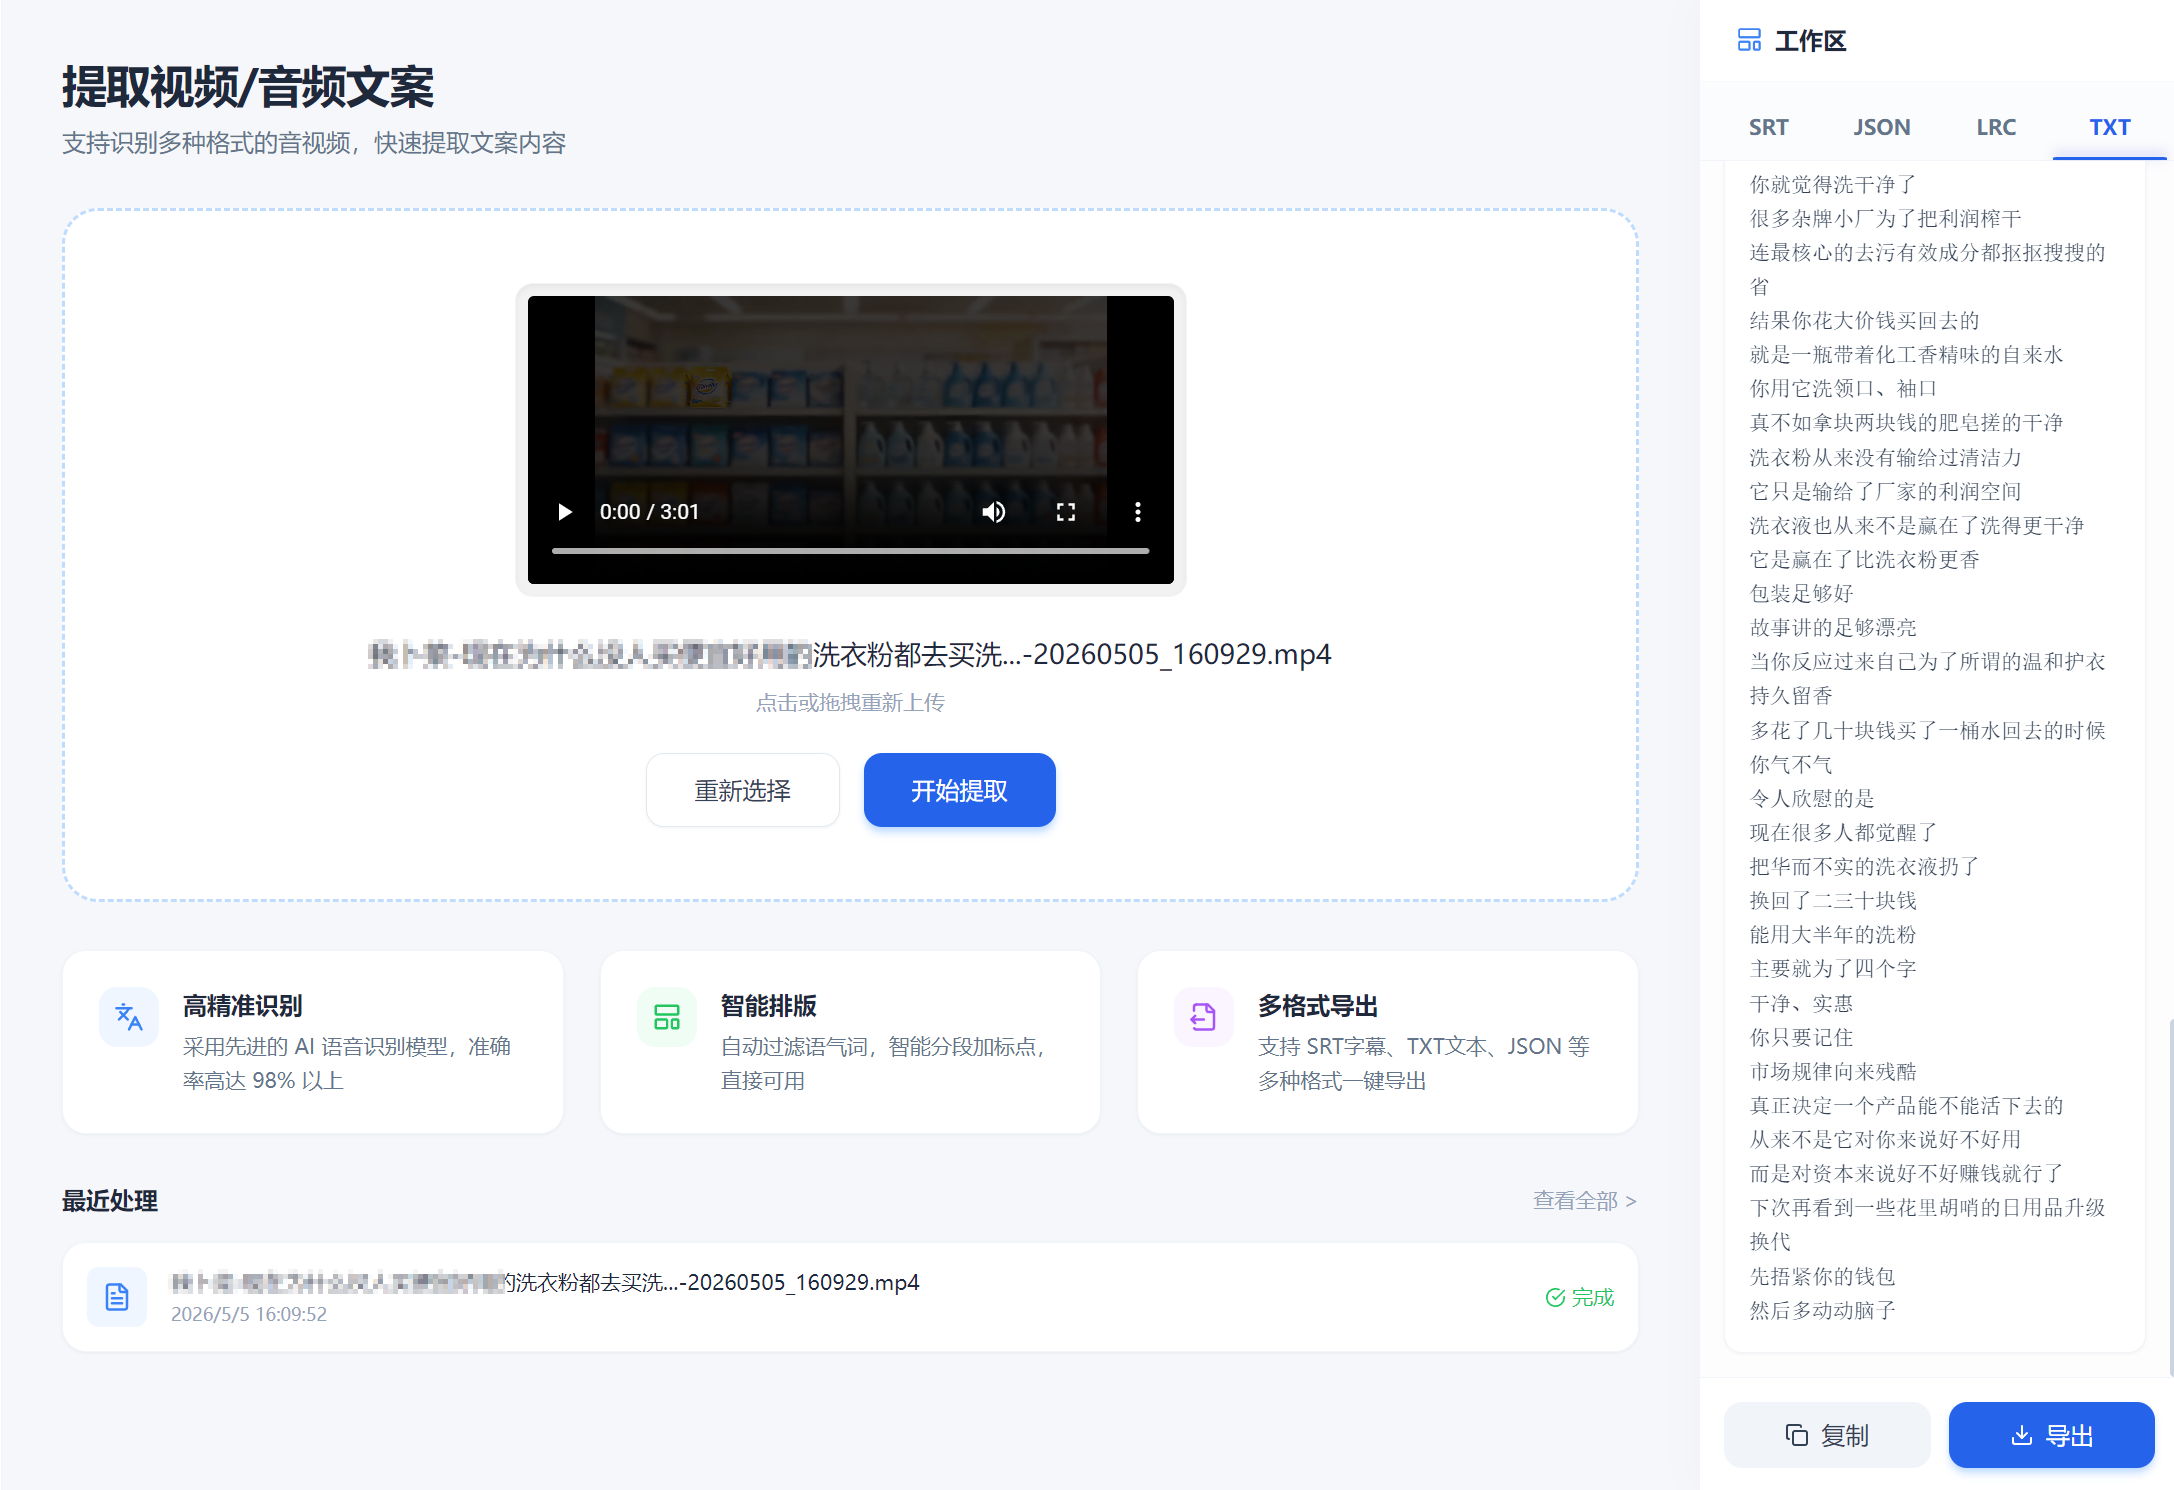The width and height of the screenshot is (2174, 1490).
Task: Select transcript line 先捂紧你的钱包
Action: tap(1822, 1276)
